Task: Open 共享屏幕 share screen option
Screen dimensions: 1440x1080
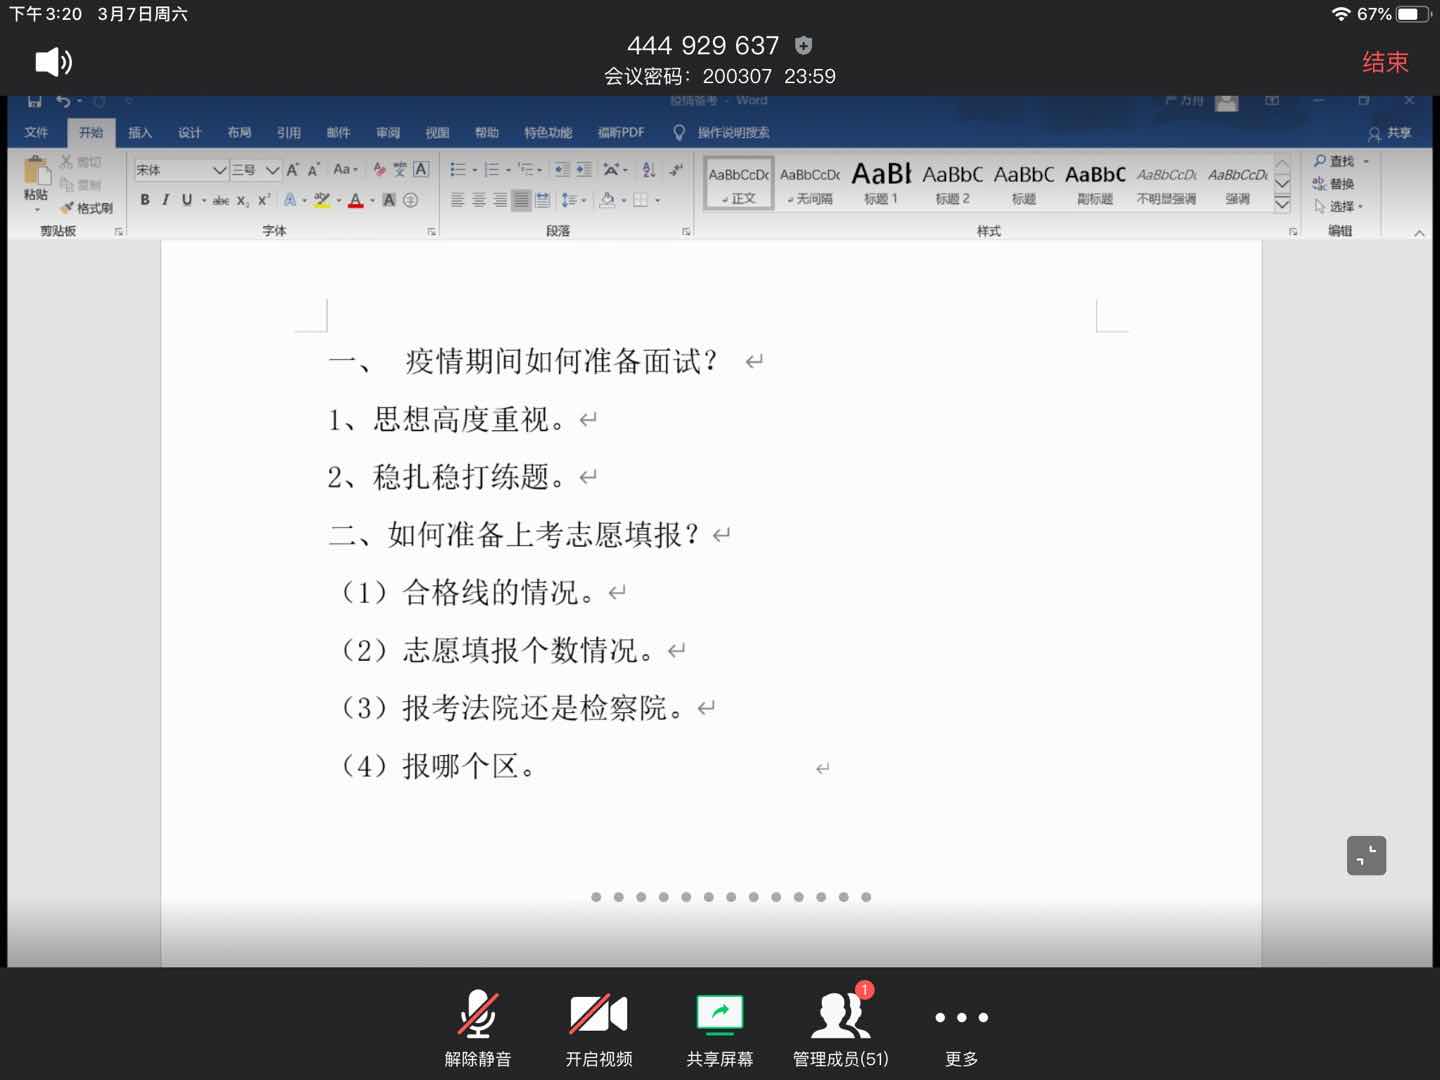Action: click(x=719, y=1028)
